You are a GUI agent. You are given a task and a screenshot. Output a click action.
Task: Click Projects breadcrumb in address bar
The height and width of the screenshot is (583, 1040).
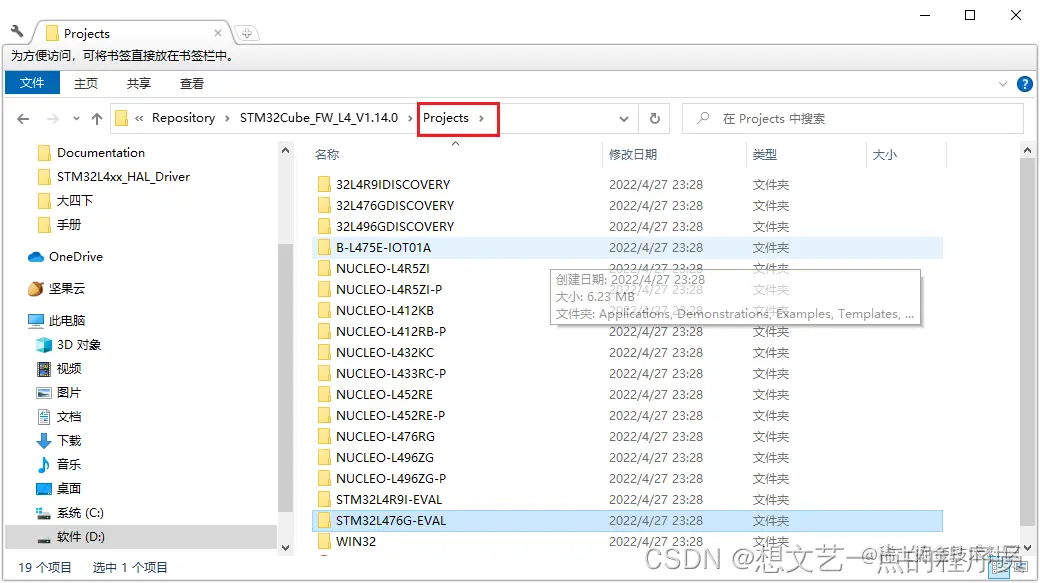click(446, 117)
